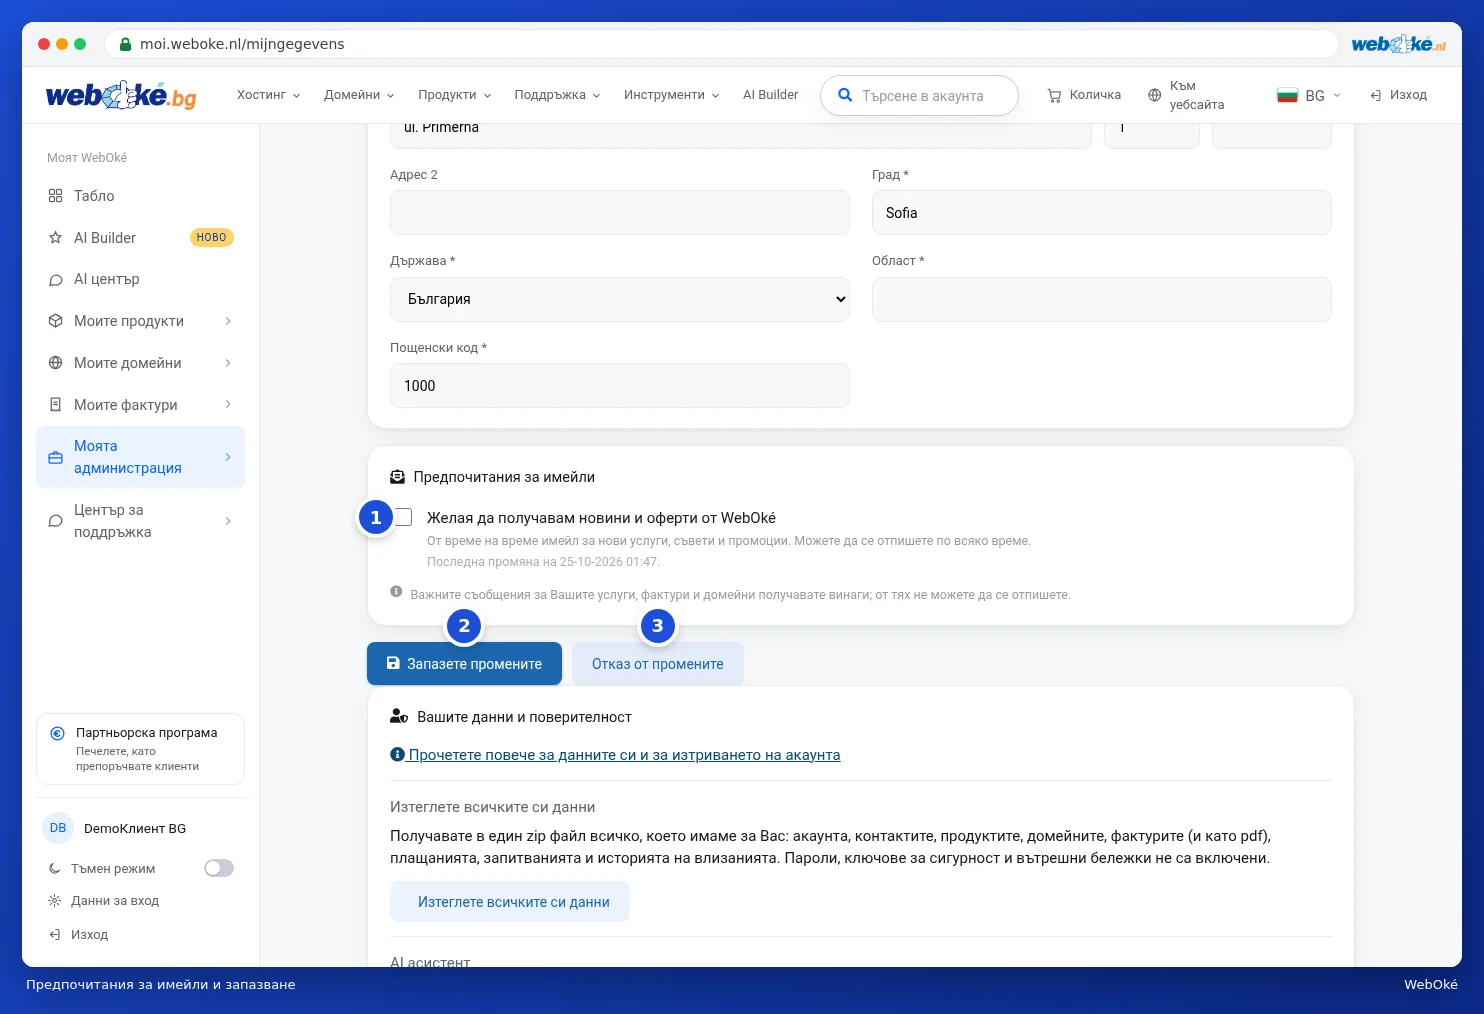Enable the Тъмен режим toggle

click(x=219, y=868)
